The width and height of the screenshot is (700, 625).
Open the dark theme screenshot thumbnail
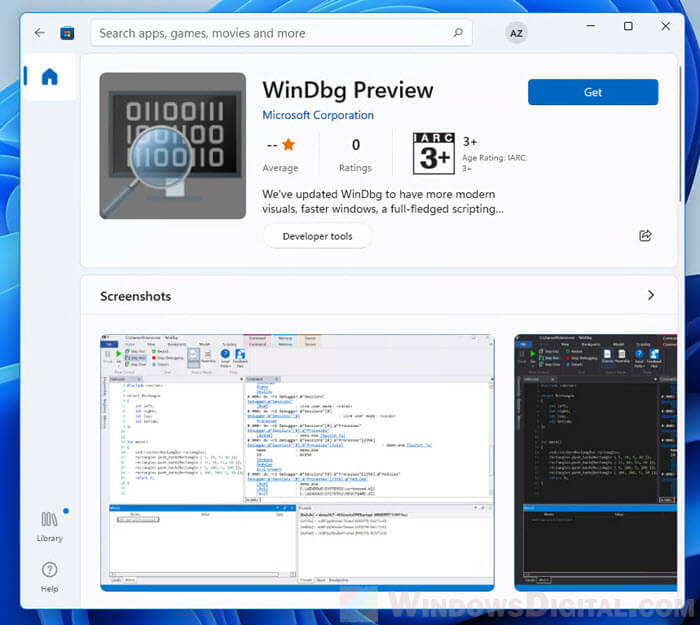pyautogui.click(x=596, y=462)
